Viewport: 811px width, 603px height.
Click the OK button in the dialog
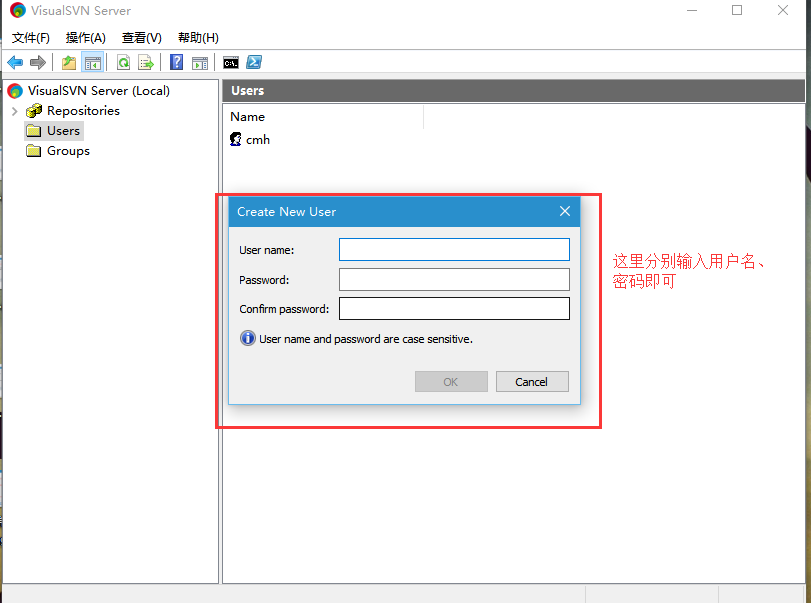(451, 382)
